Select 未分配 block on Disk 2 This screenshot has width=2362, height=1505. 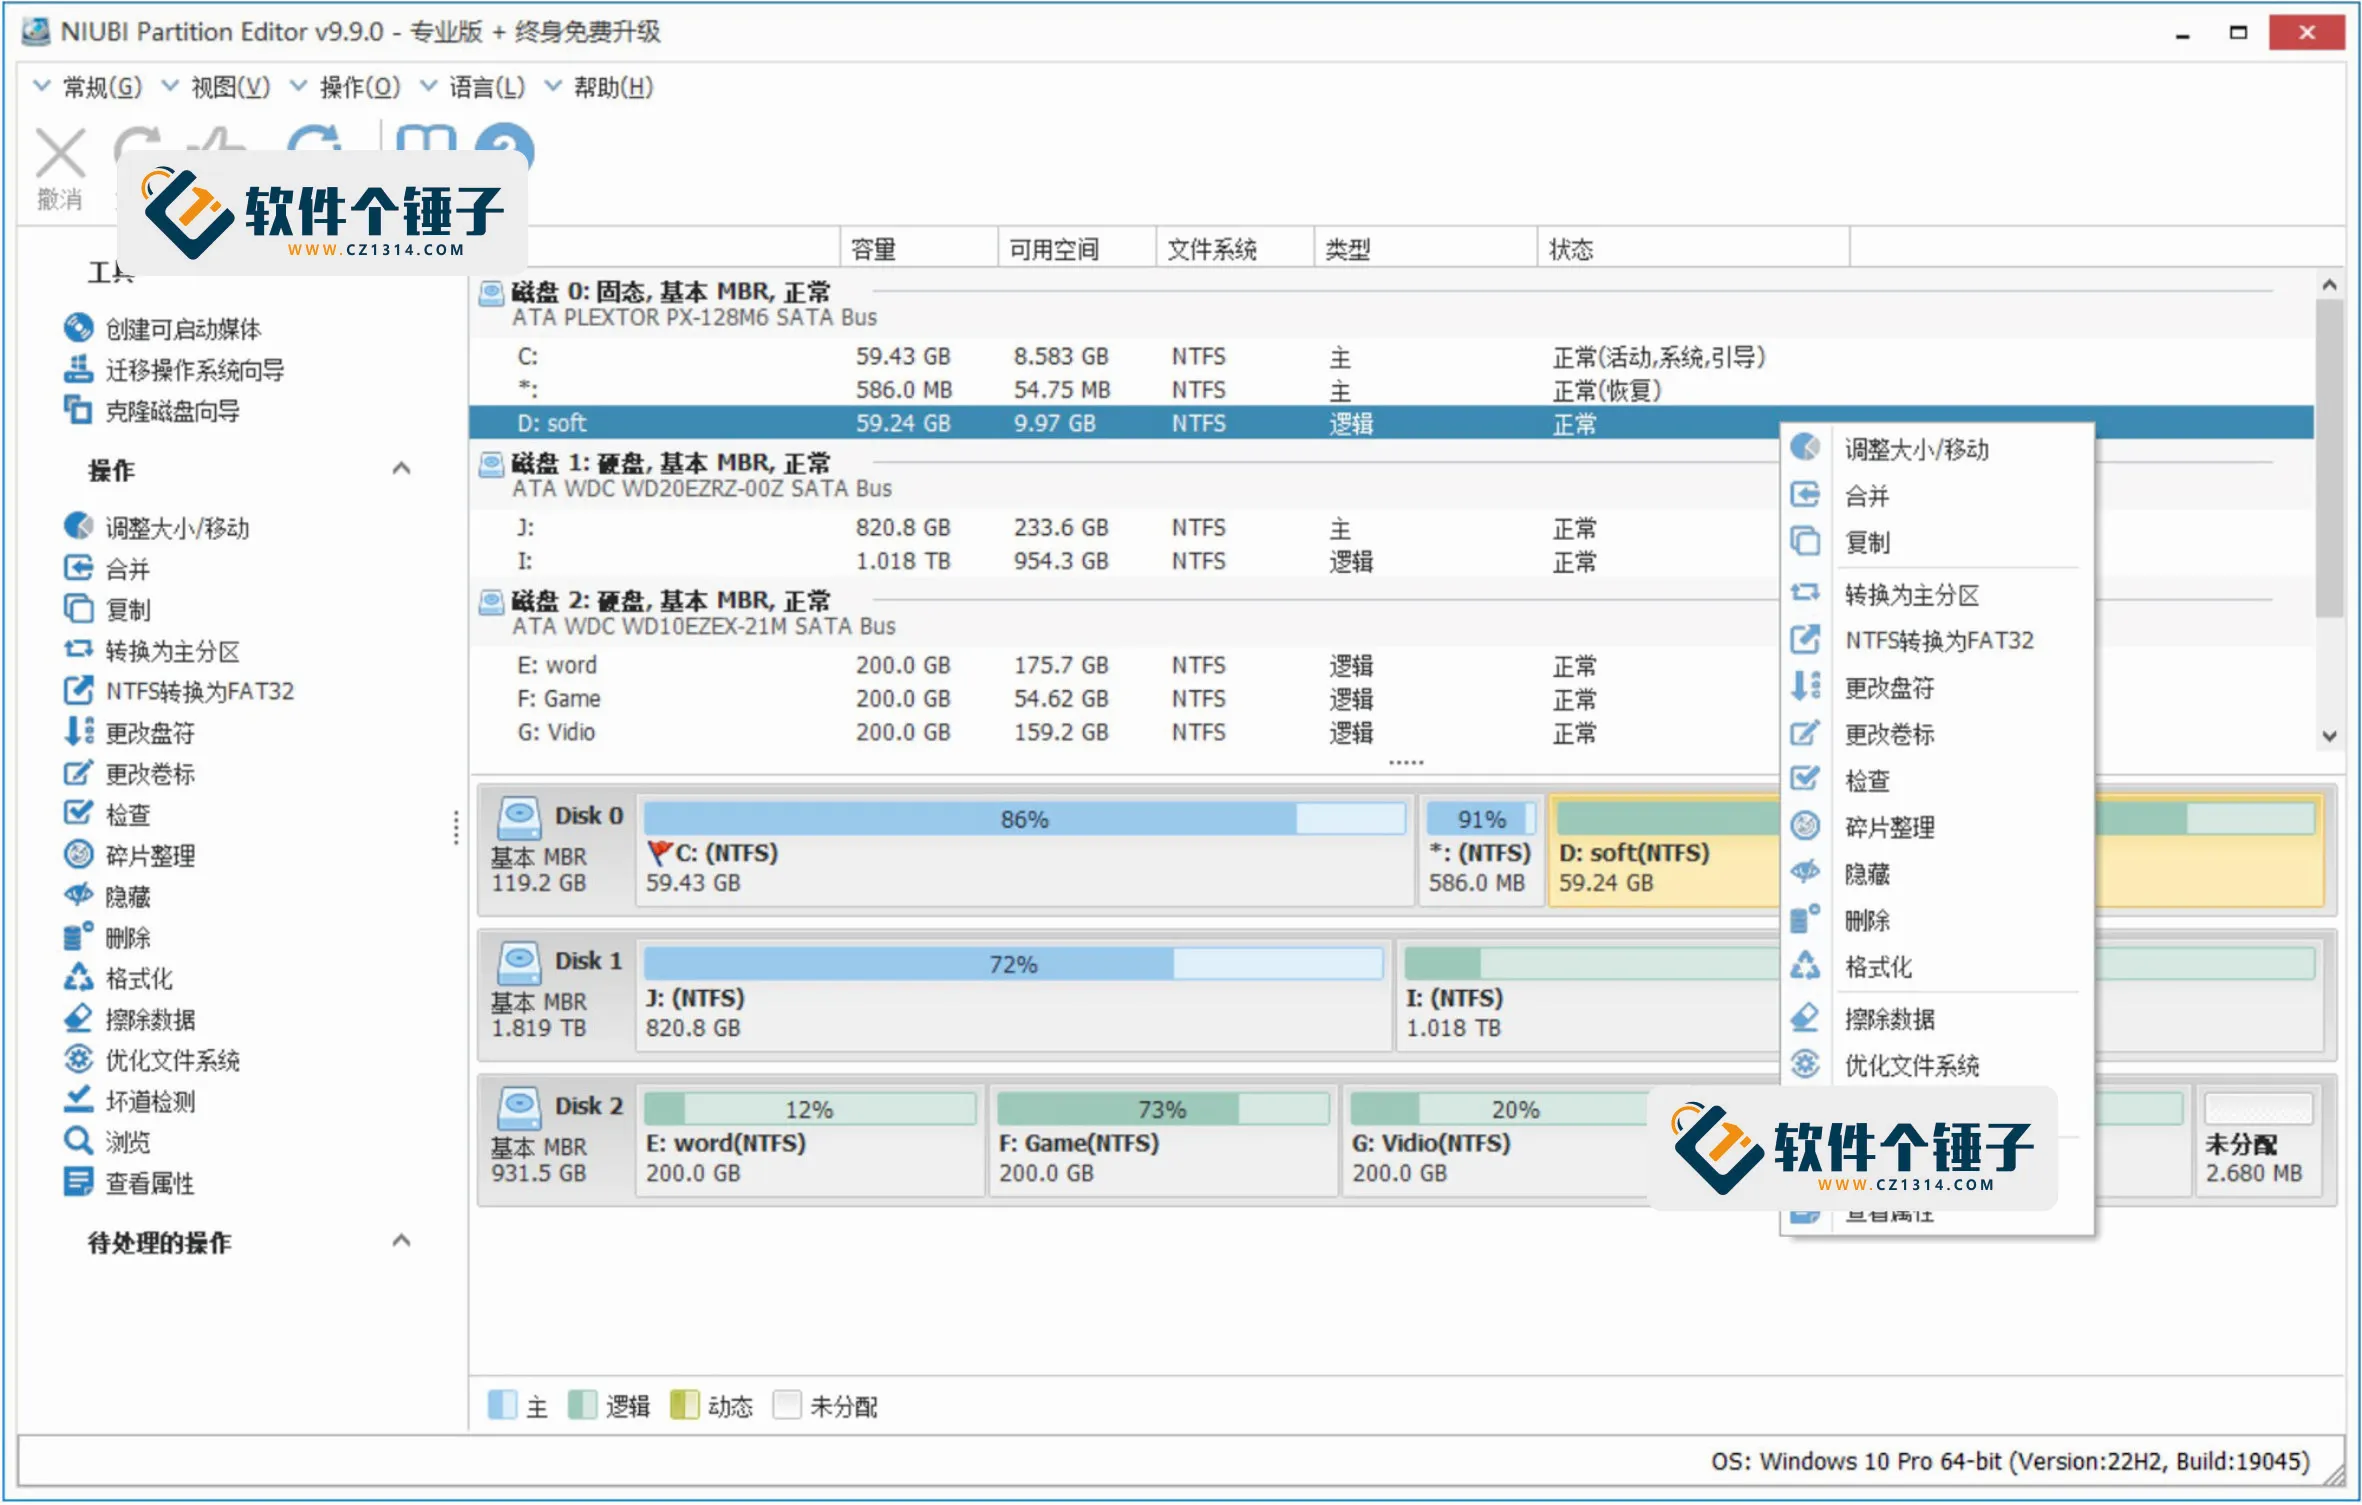click(x=2259, y=1141)
